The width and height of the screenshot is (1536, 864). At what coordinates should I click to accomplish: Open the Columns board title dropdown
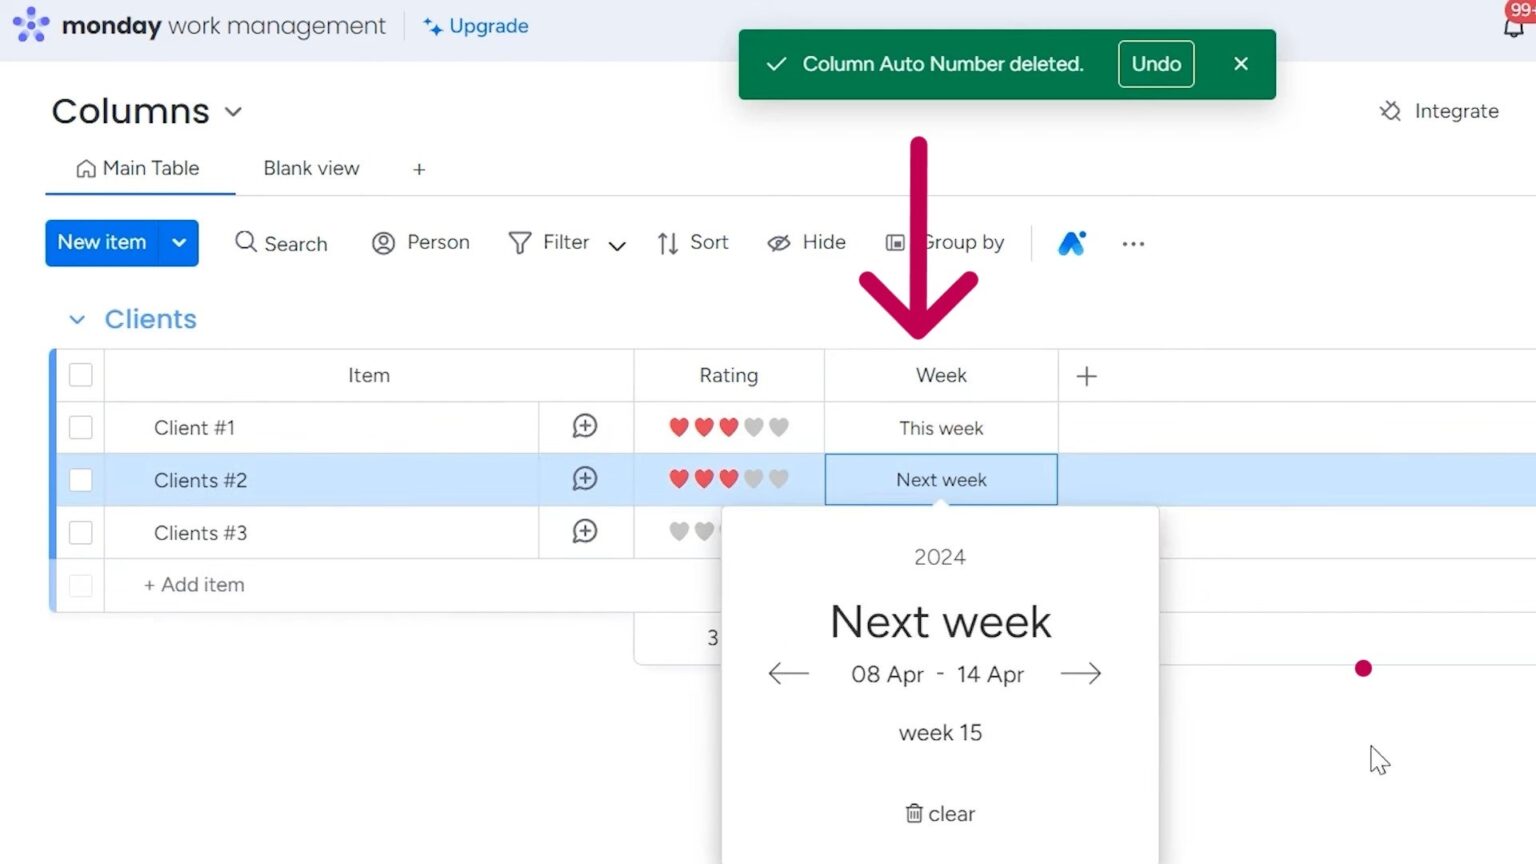tap(233, 112)
